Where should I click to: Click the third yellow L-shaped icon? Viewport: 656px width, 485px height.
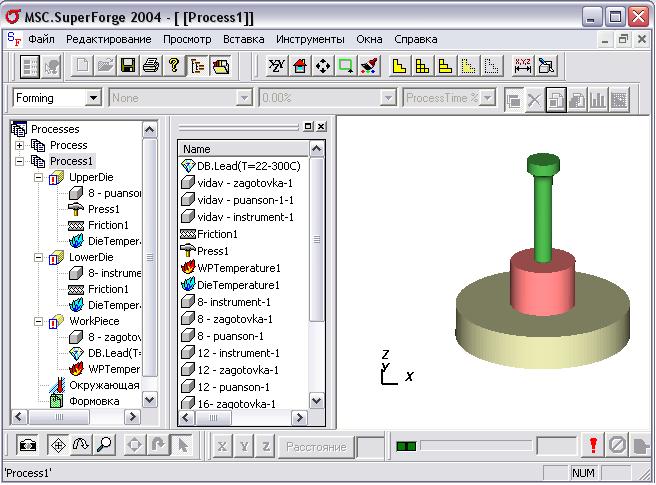click(x=445, y=66)
